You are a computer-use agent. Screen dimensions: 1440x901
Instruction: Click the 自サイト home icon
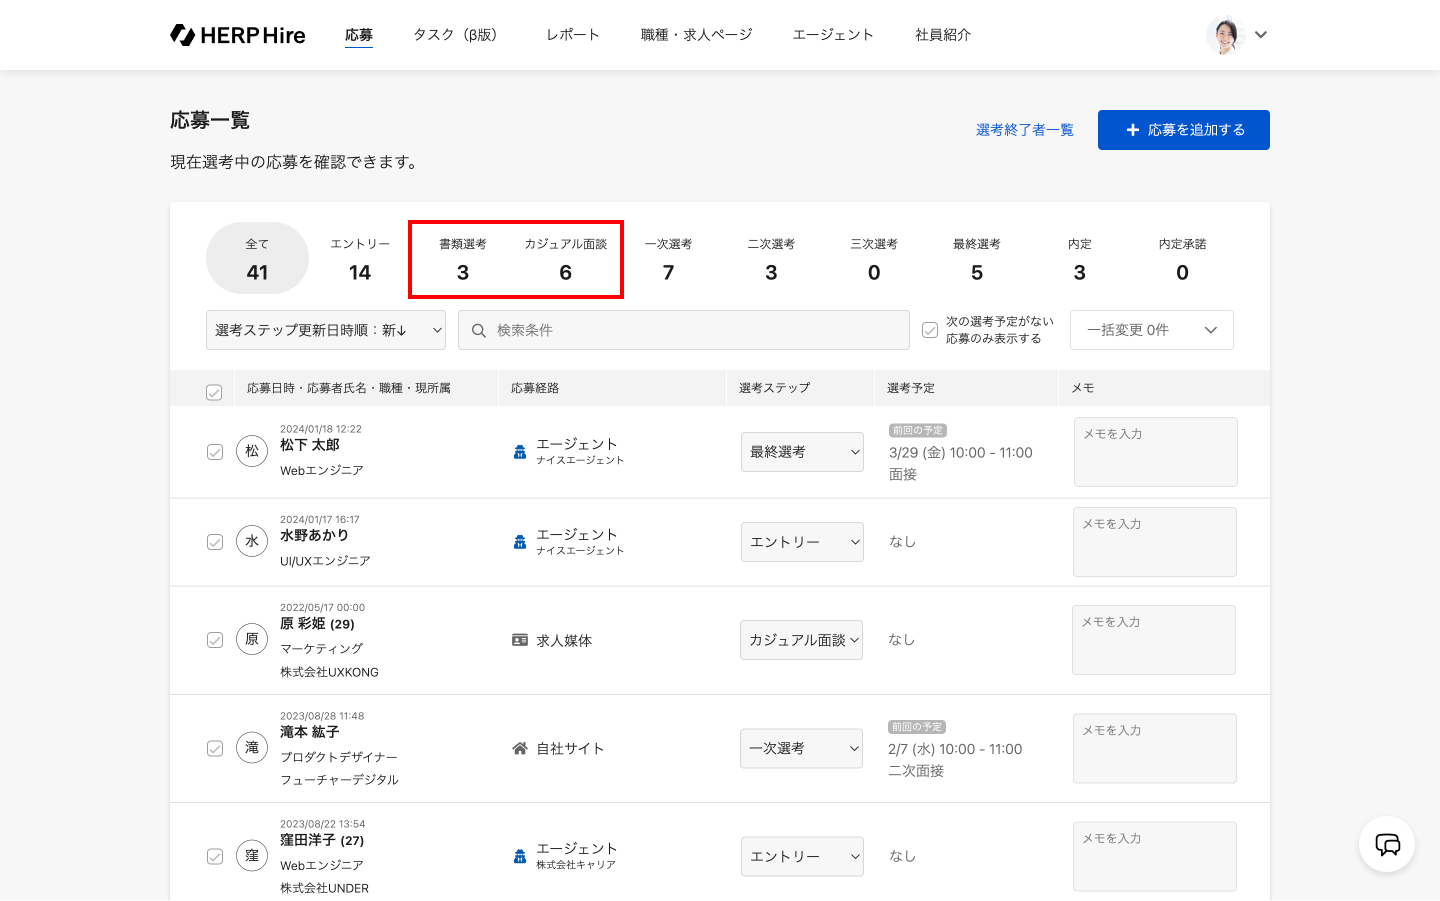point(520,748)
